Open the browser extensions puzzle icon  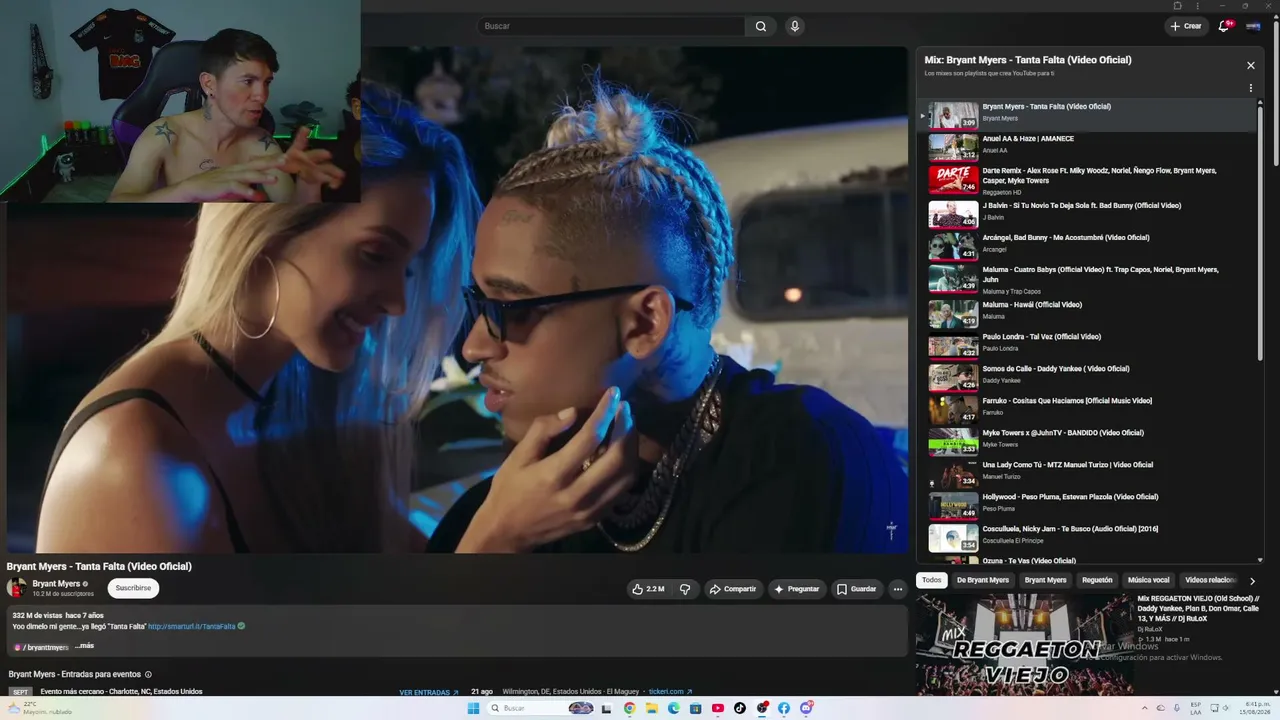[x=1177, y=5]
